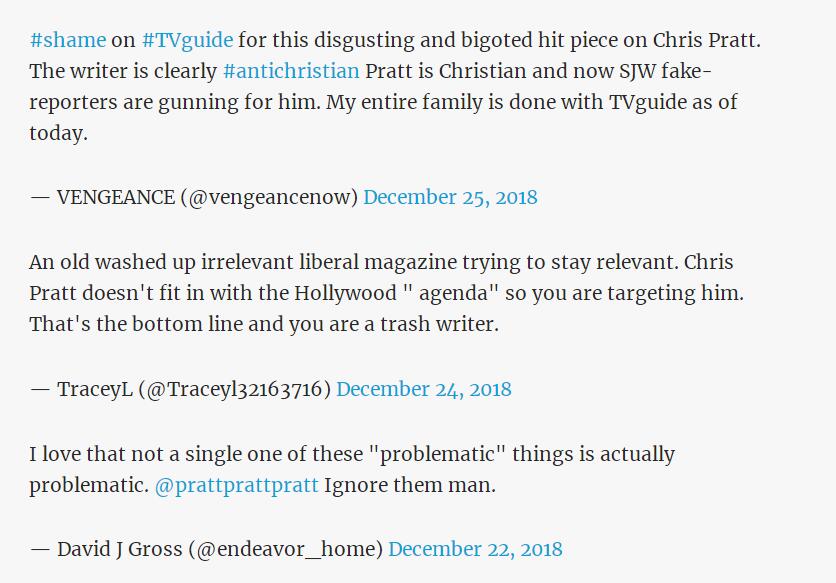Screen dimensions: 836x583
Task: Follow the #antichristian hashtag link
Action: 291,72
